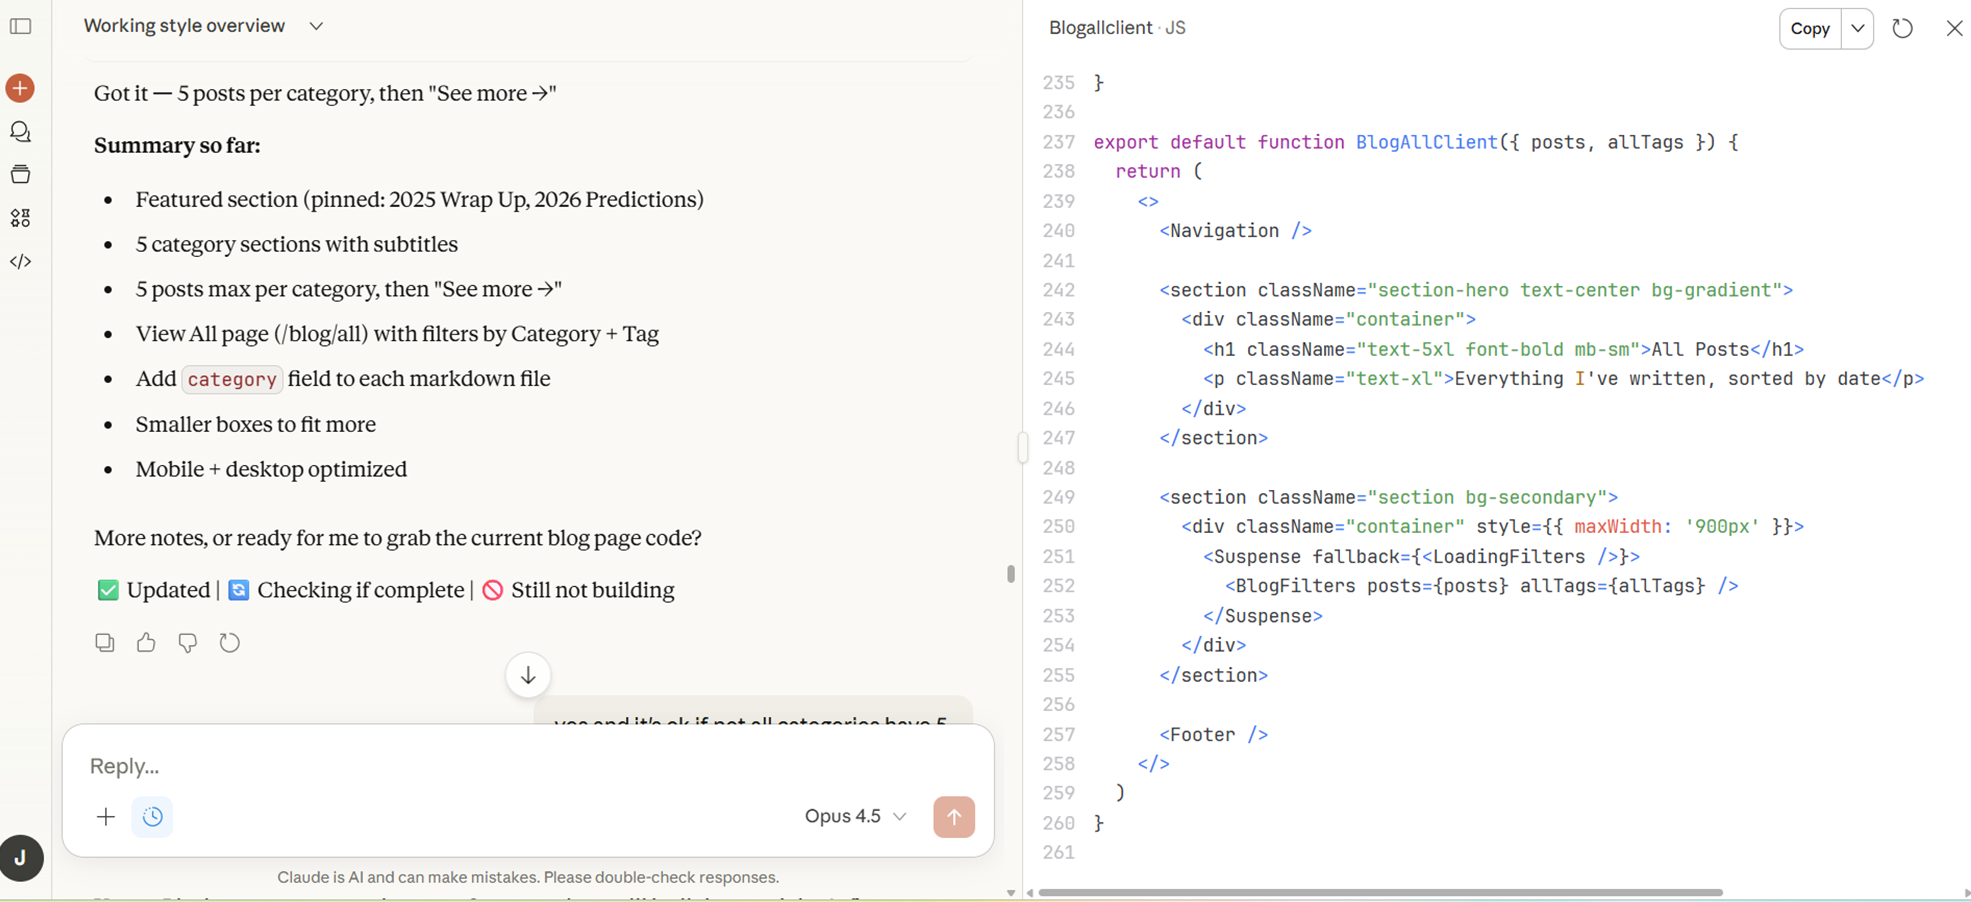This screenshot has width=1971, height=902.
Task: Toggle extended thinking clock button
Action: (152, 817)
